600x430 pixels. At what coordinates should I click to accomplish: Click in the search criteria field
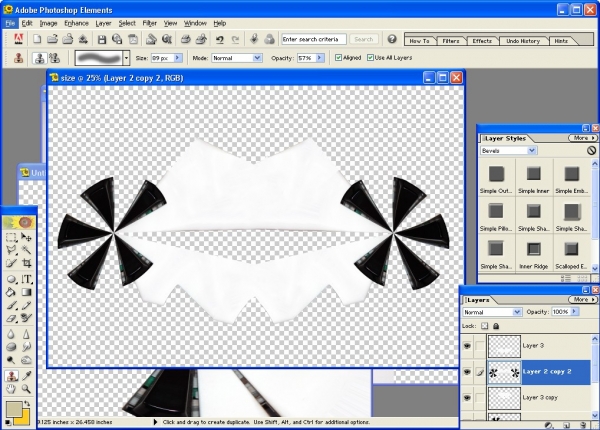tap(314, 39)
